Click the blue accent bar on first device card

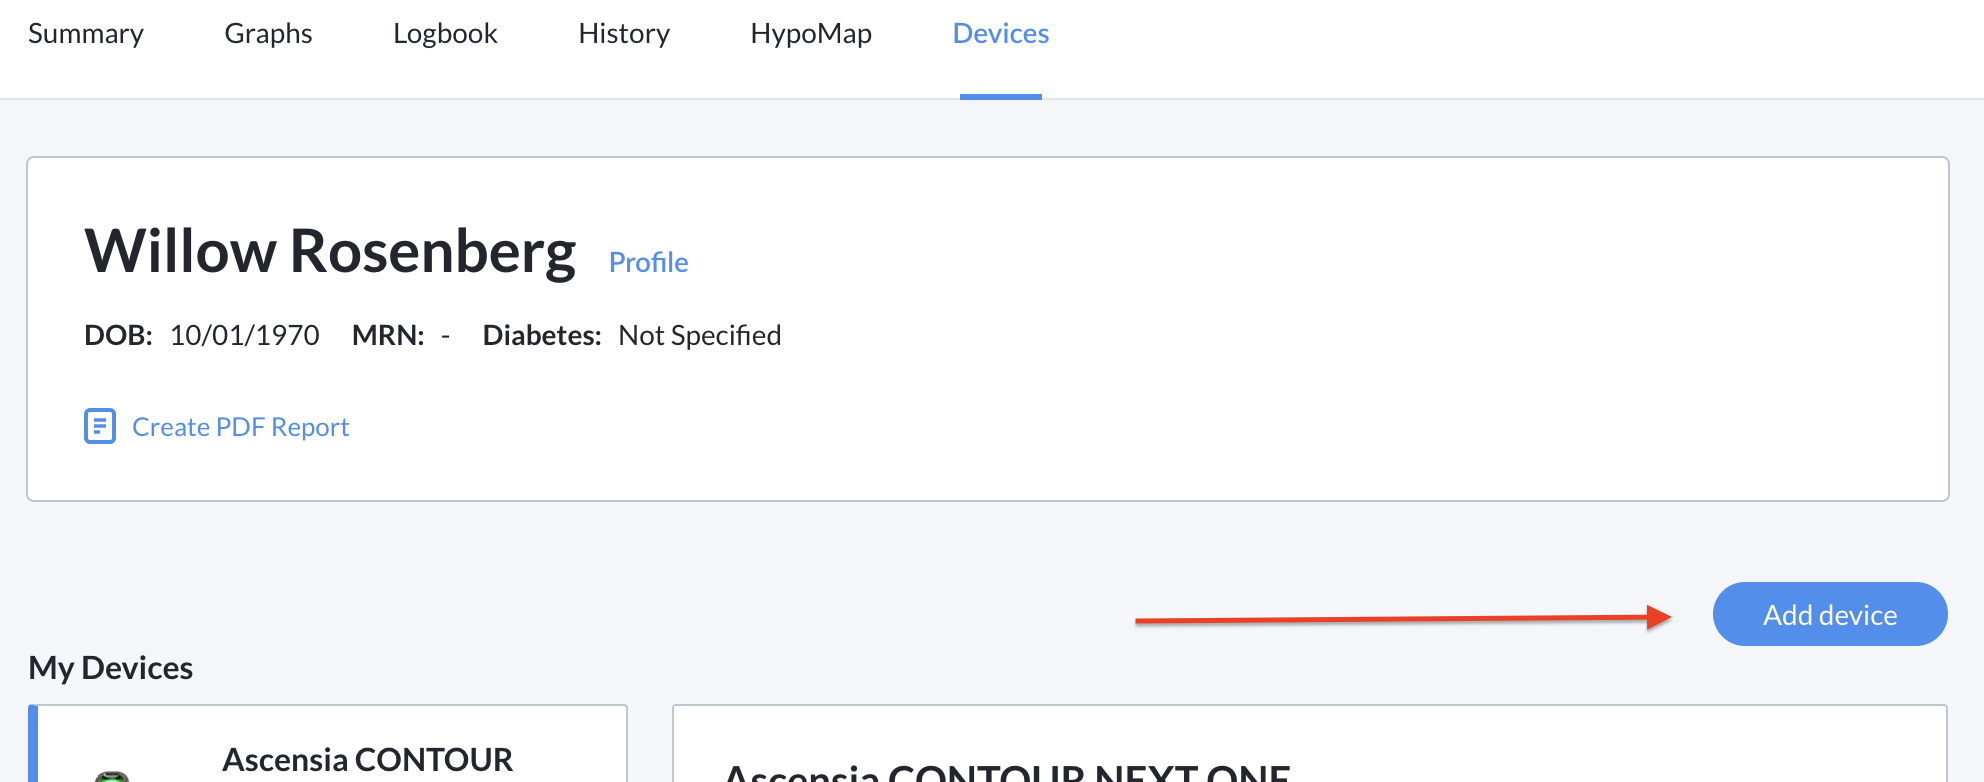[x=33, y=745]
